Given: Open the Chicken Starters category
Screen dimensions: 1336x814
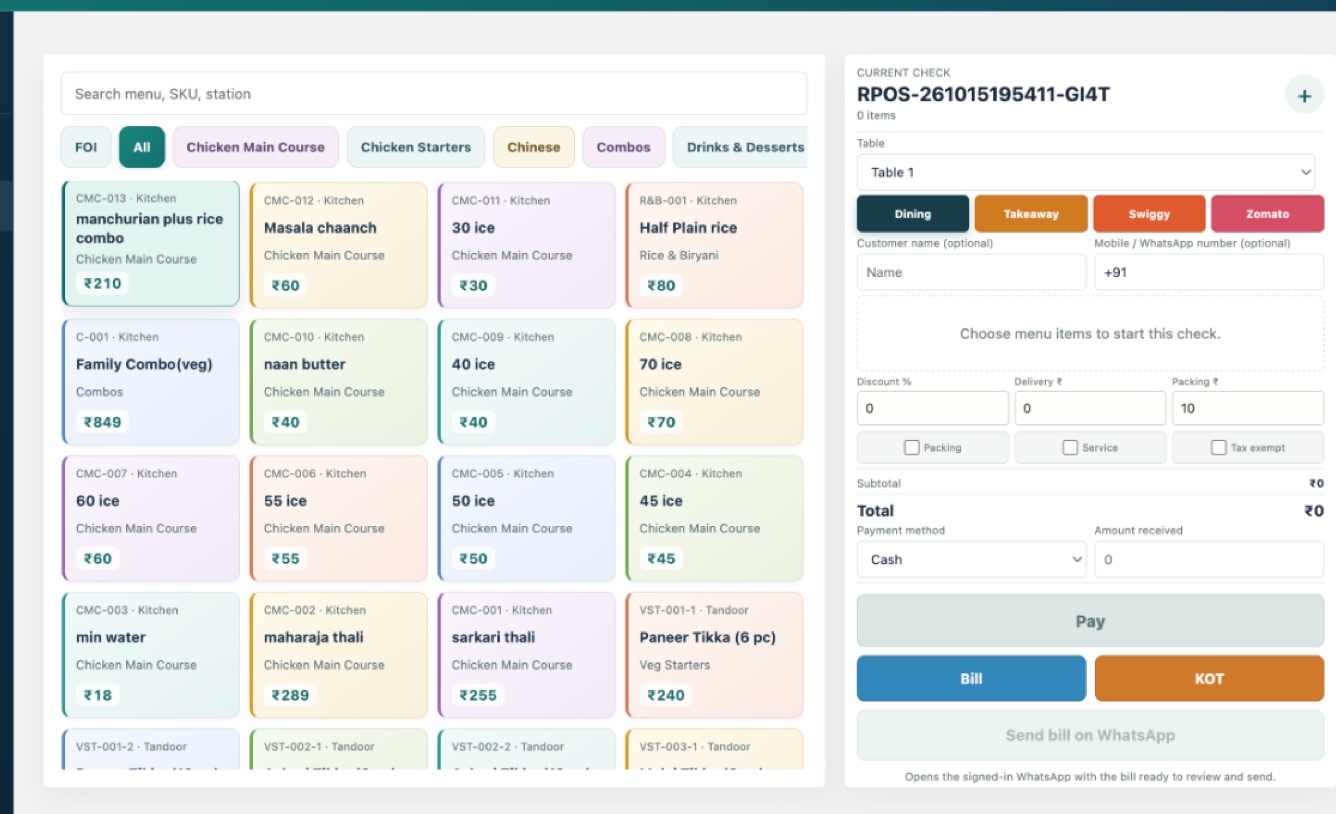Looking at the screenshot, I should pyautogui.click(x=416, y=147).
